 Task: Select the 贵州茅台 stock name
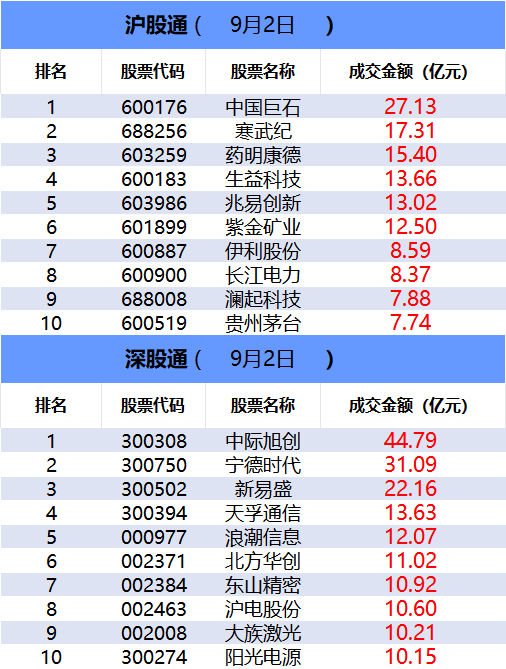click(263, 323)
